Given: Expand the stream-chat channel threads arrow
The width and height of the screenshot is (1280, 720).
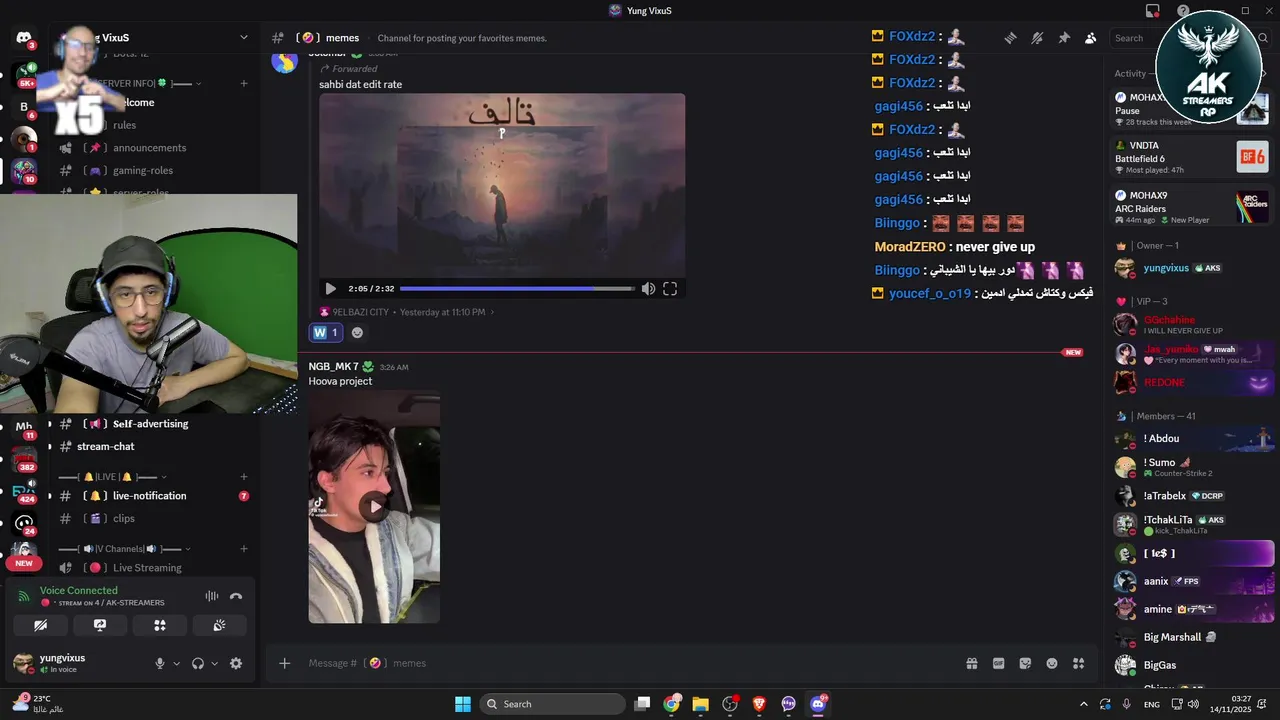Looking at the screenshot, I should pos(49,447).
